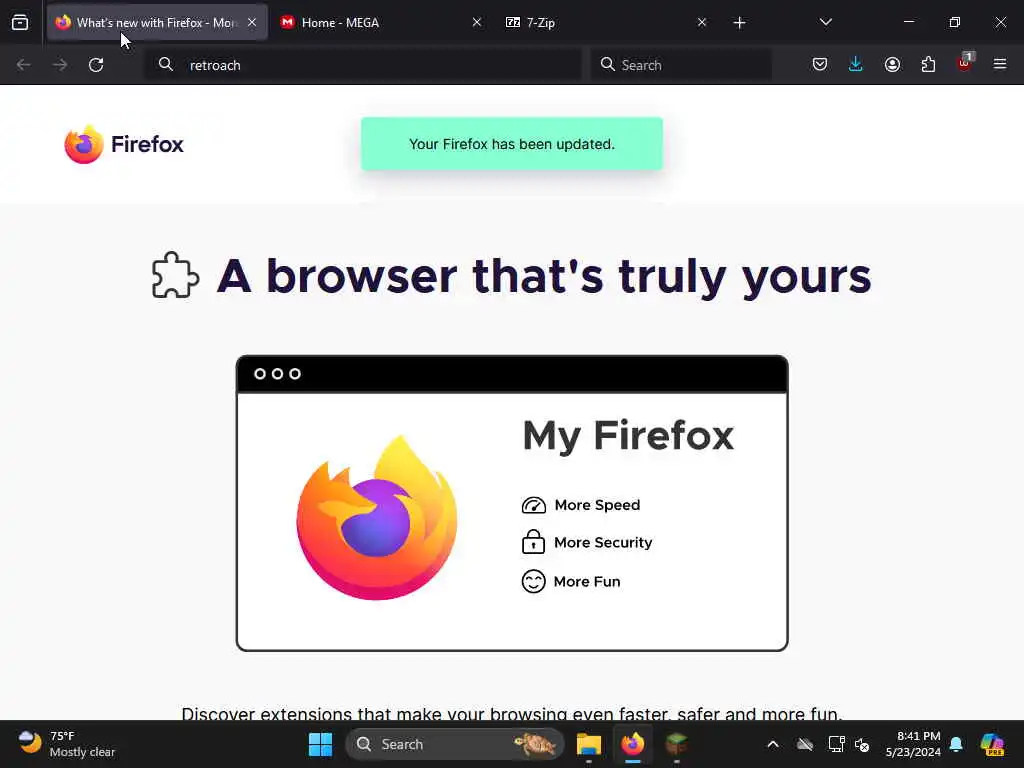Image resolution: width=1024 pixels, height=768 pixels.
Task: Open the Firefox application menu
Action: [x=1000, y=64]
